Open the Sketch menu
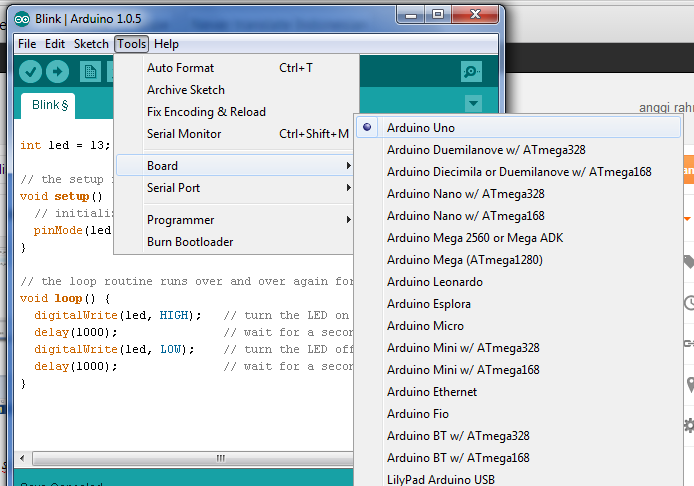The width and height of the screenshot is (694, 486). 91,44
